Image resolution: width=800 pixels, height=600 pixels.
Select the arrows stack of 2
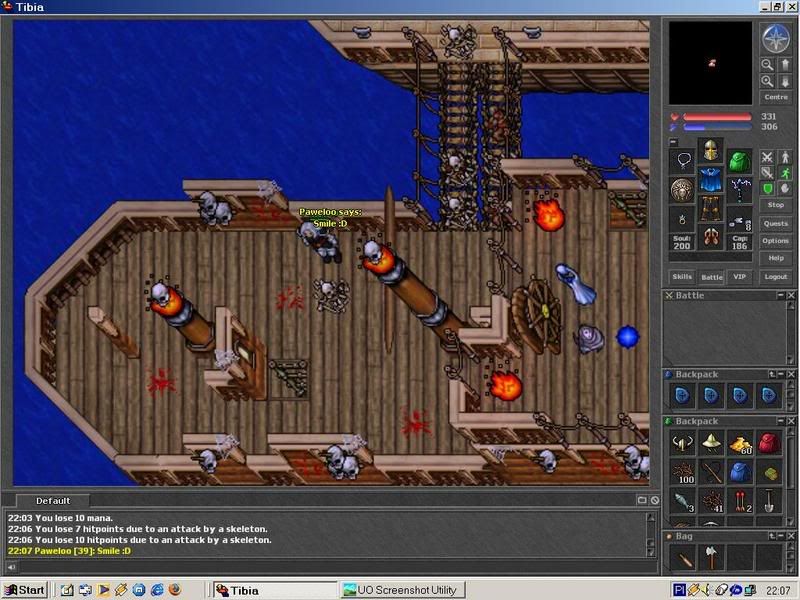click(x=740, y=501)
